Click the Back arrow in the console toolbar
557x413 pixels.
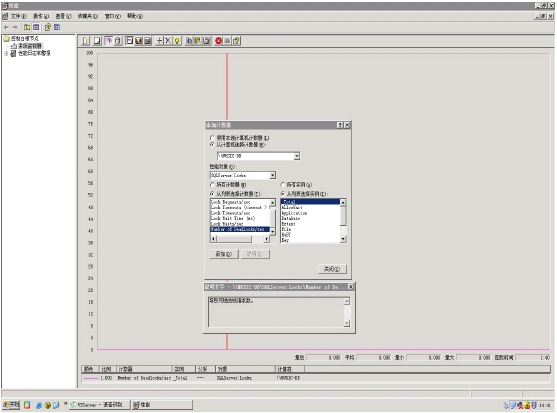click(6, 27)
